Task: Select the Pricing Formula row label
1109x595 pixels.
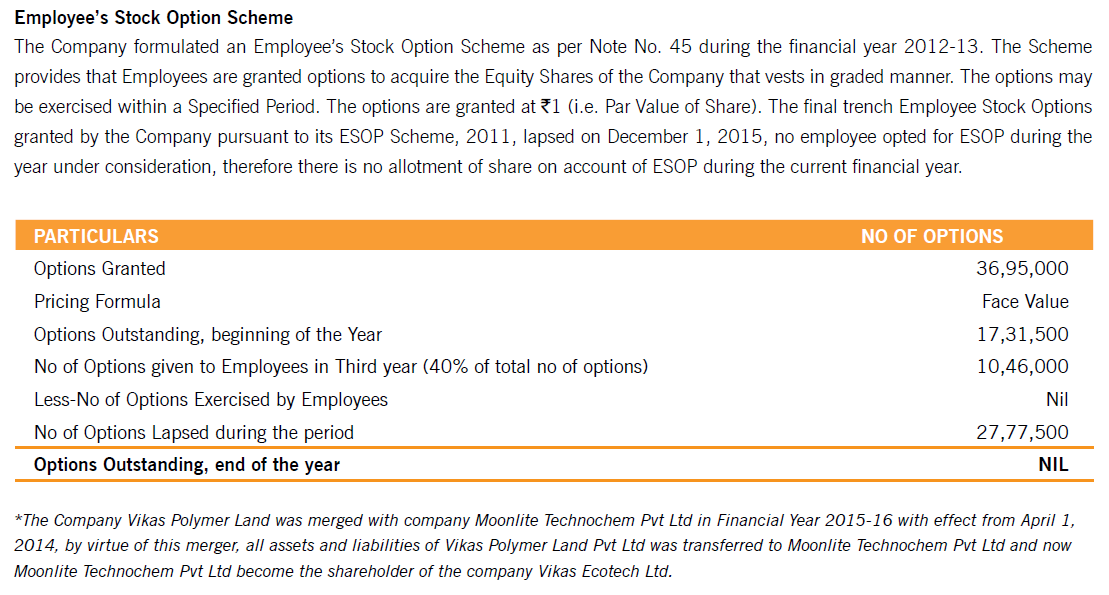Action: pyautogui.click(x=97, y=301)
